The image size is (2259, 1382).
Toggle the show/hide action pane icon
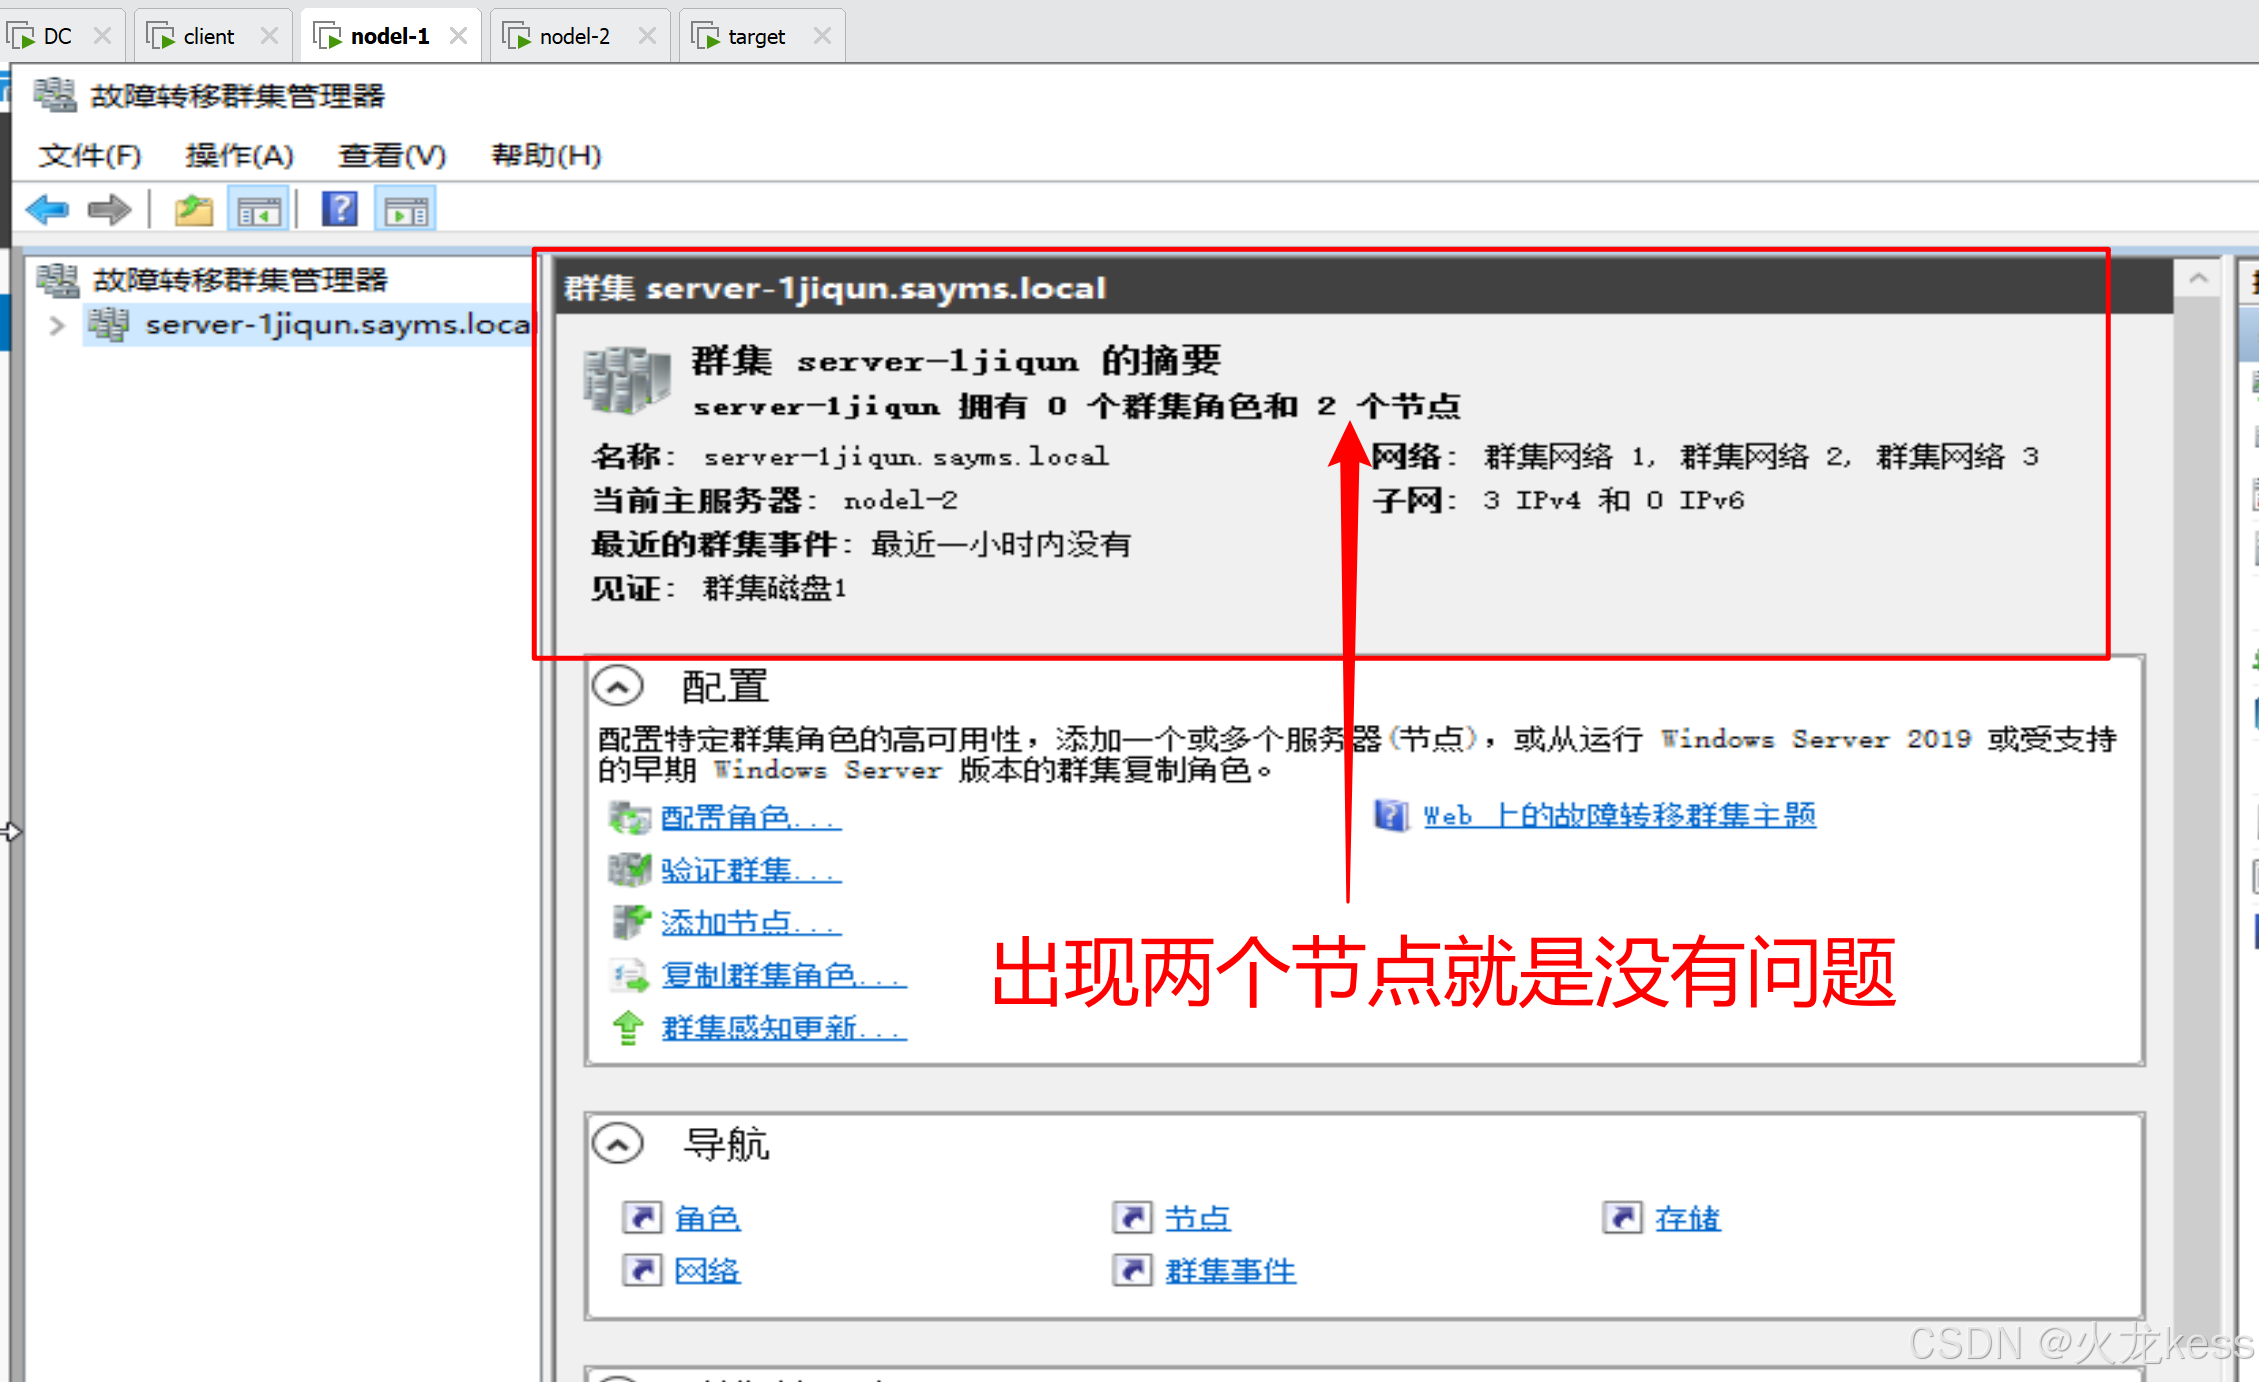pyautogui.click(x=405, y=210)
